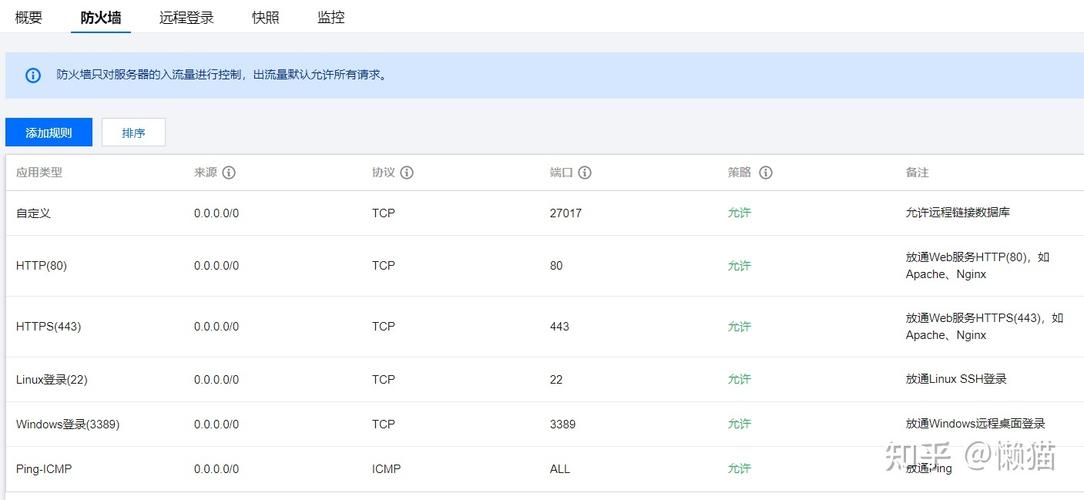Viewport: 1084px width, 500px height.
Task: Select the Linux登录(22) row label
Action: (x=52, y=380)
